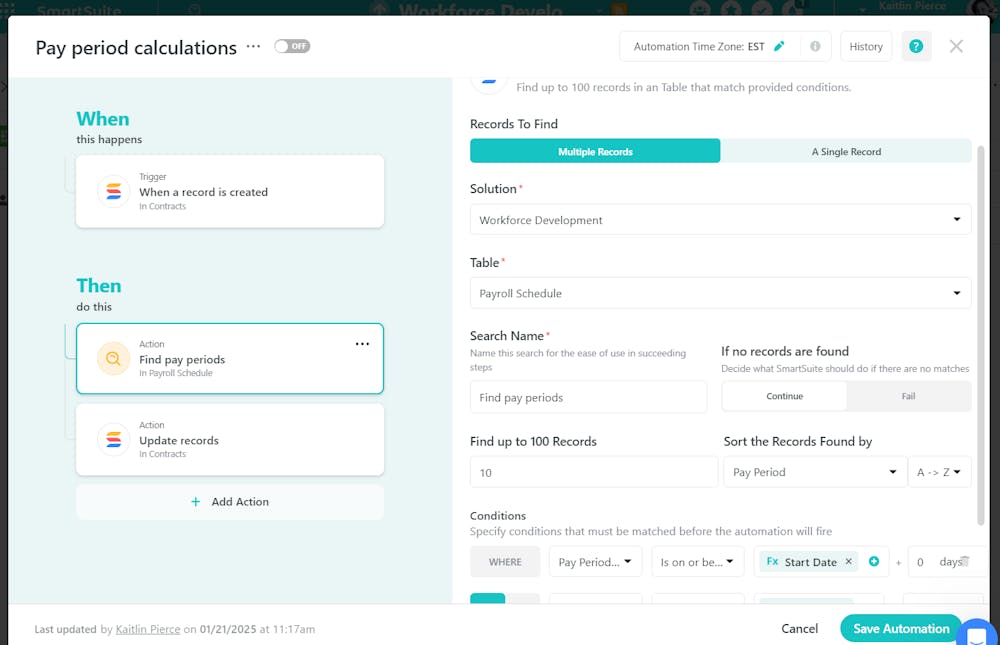Viewport: 1000px width, 645px height.
Task: Click the SmartSuite trigger icon on the trigger card
Action: coord(114,190)
